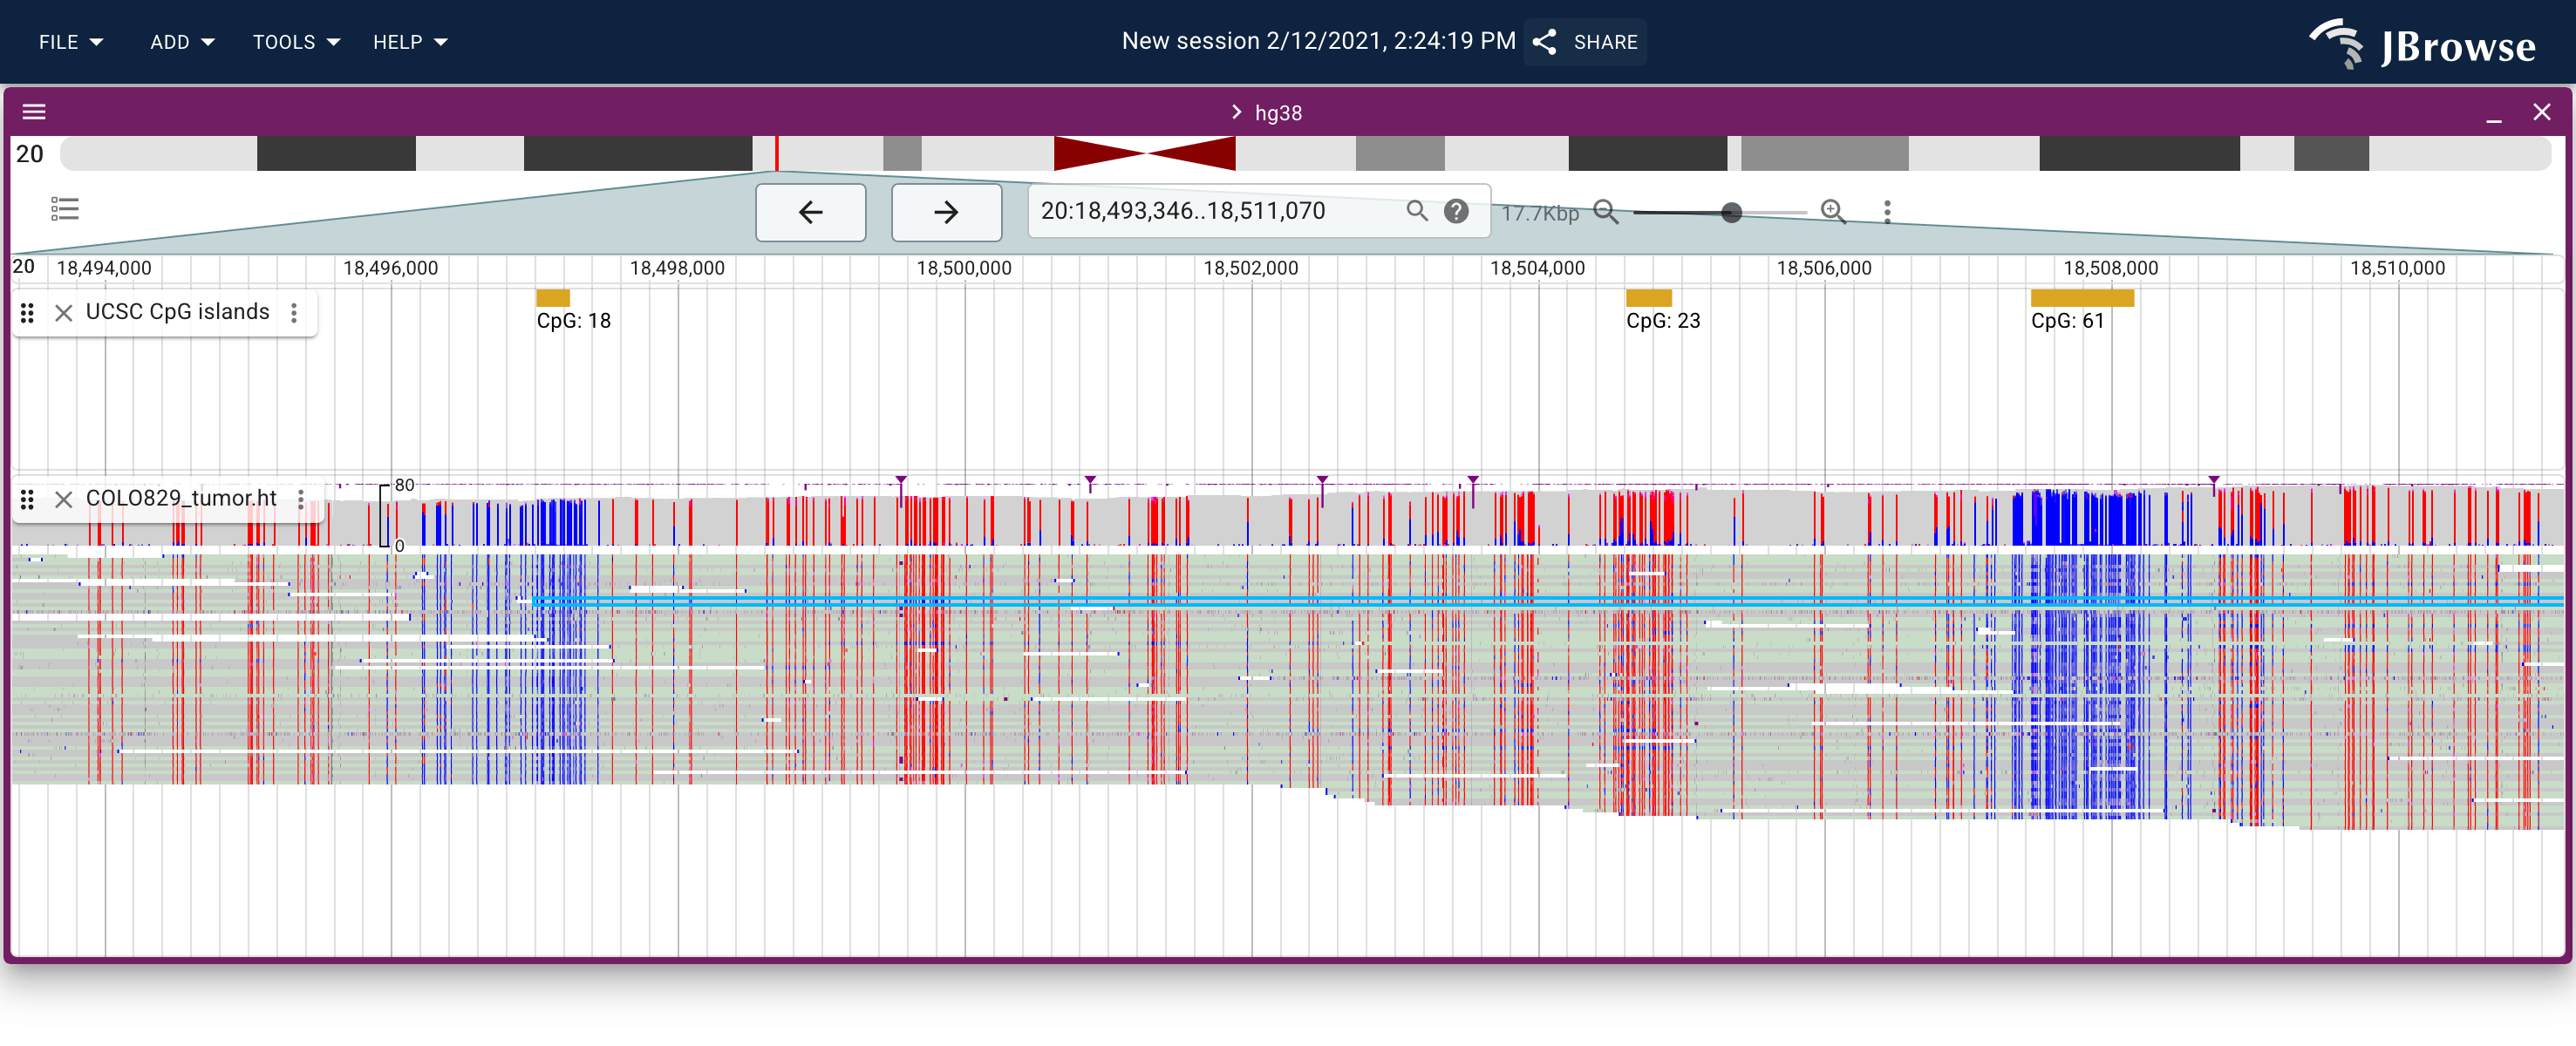Viewport: 2576px width, 1046px height.
Task: Open the location search help icon
Action: pos(1456,211)
